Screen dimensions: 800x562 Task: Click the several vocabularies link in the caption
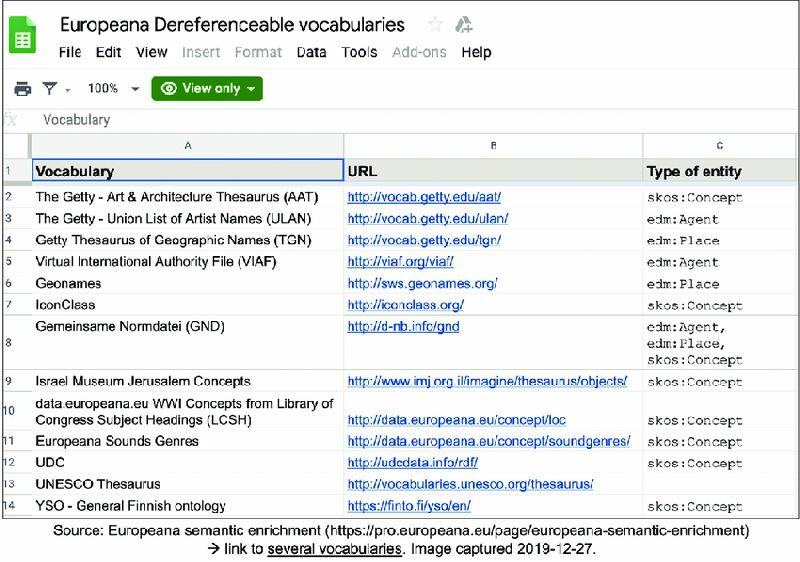[x=334, y=549]
